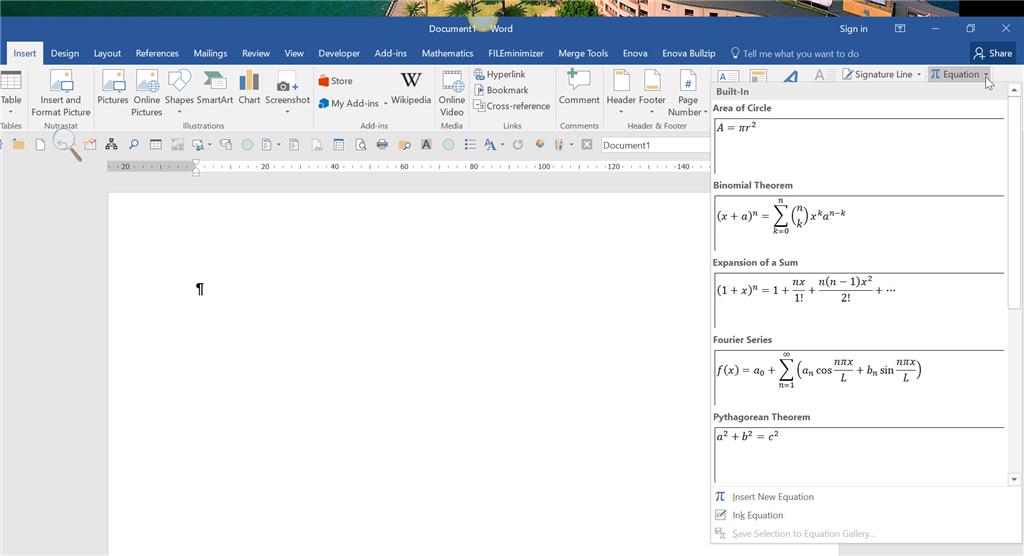Insert a Bookmark
Image resolution: width=1024 pixels, height=556 pixels.
(501, 90)
